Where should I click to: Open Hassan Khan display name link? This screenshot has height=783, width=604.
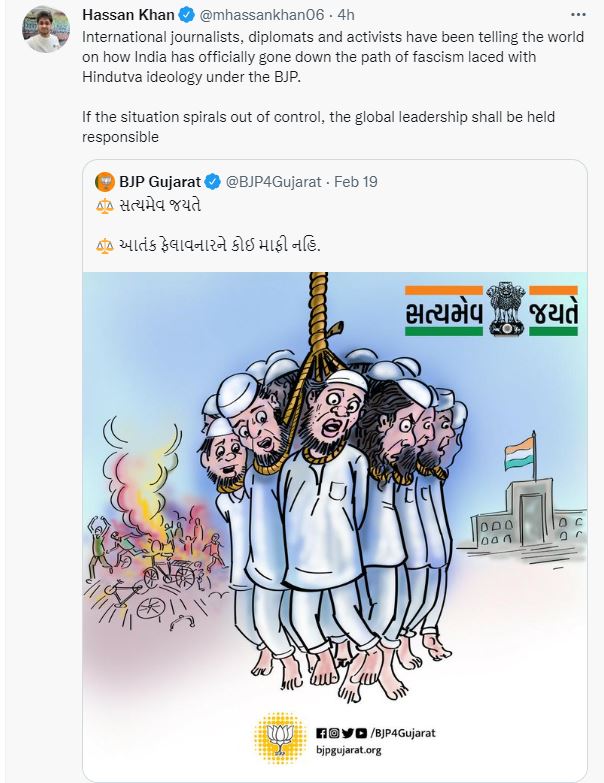point(128,15)
